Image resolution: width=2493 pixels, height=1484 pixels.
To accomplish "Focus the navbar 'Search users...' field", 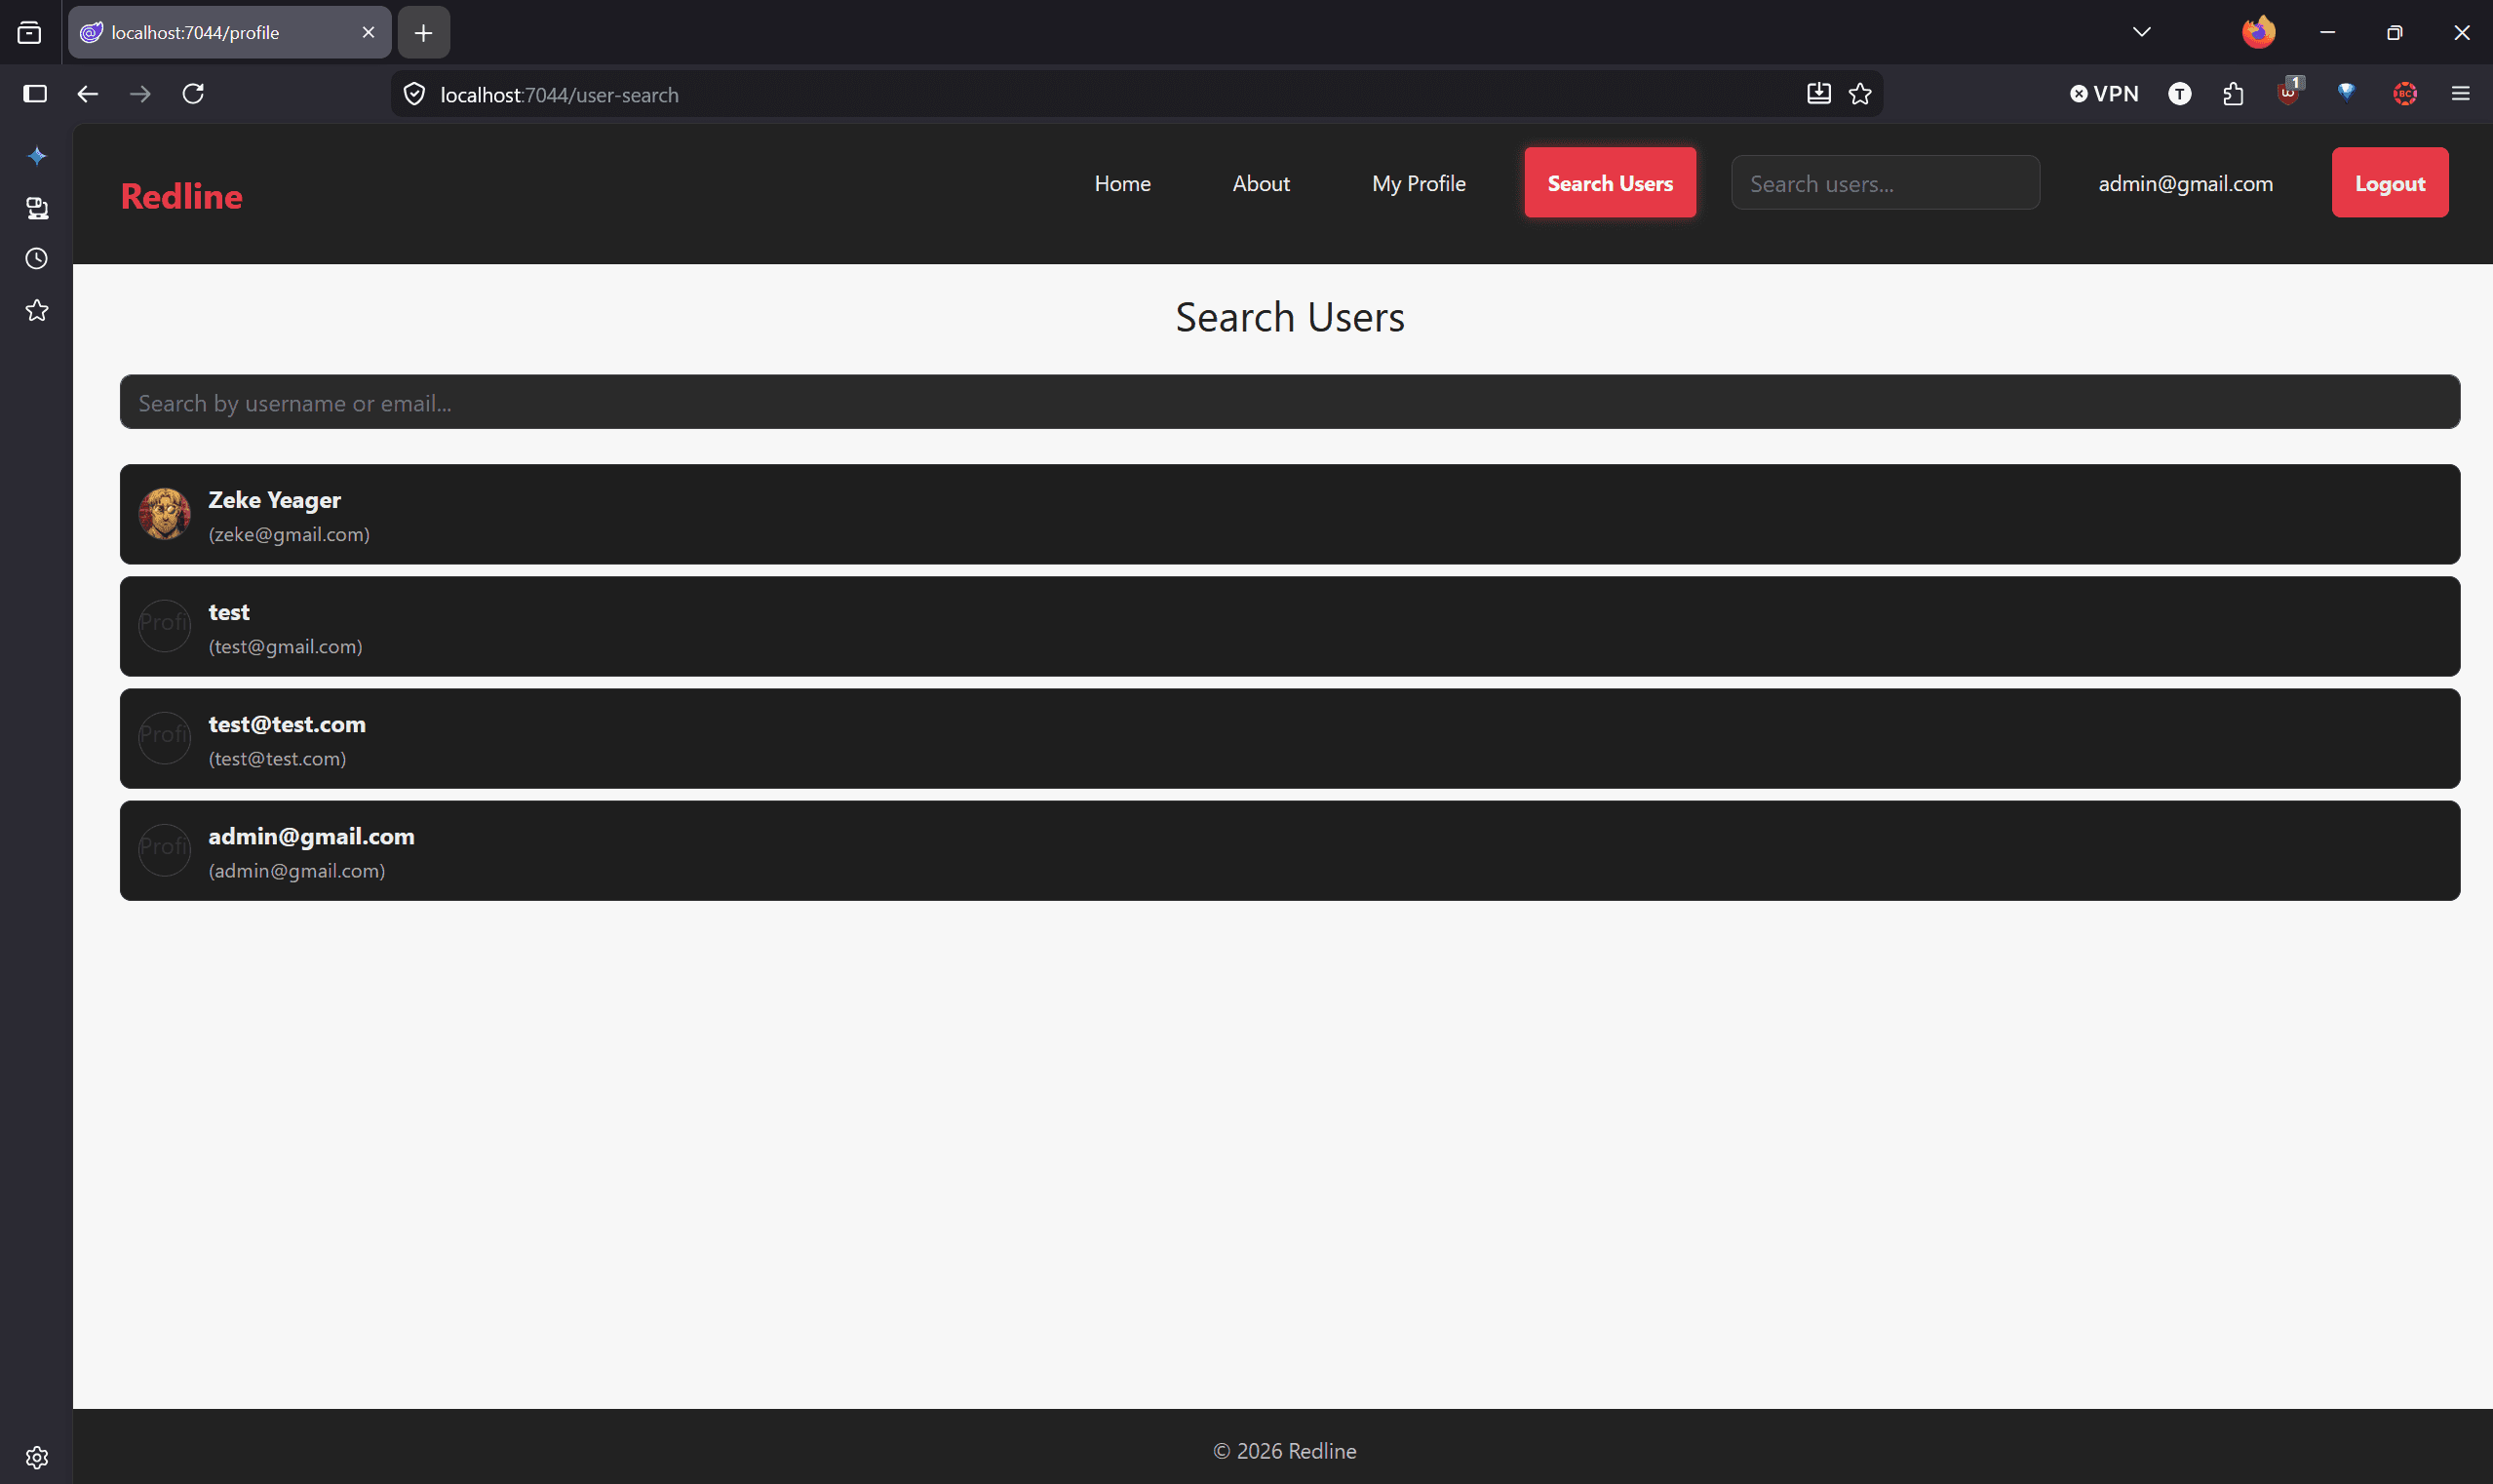I will (1885, 183).
